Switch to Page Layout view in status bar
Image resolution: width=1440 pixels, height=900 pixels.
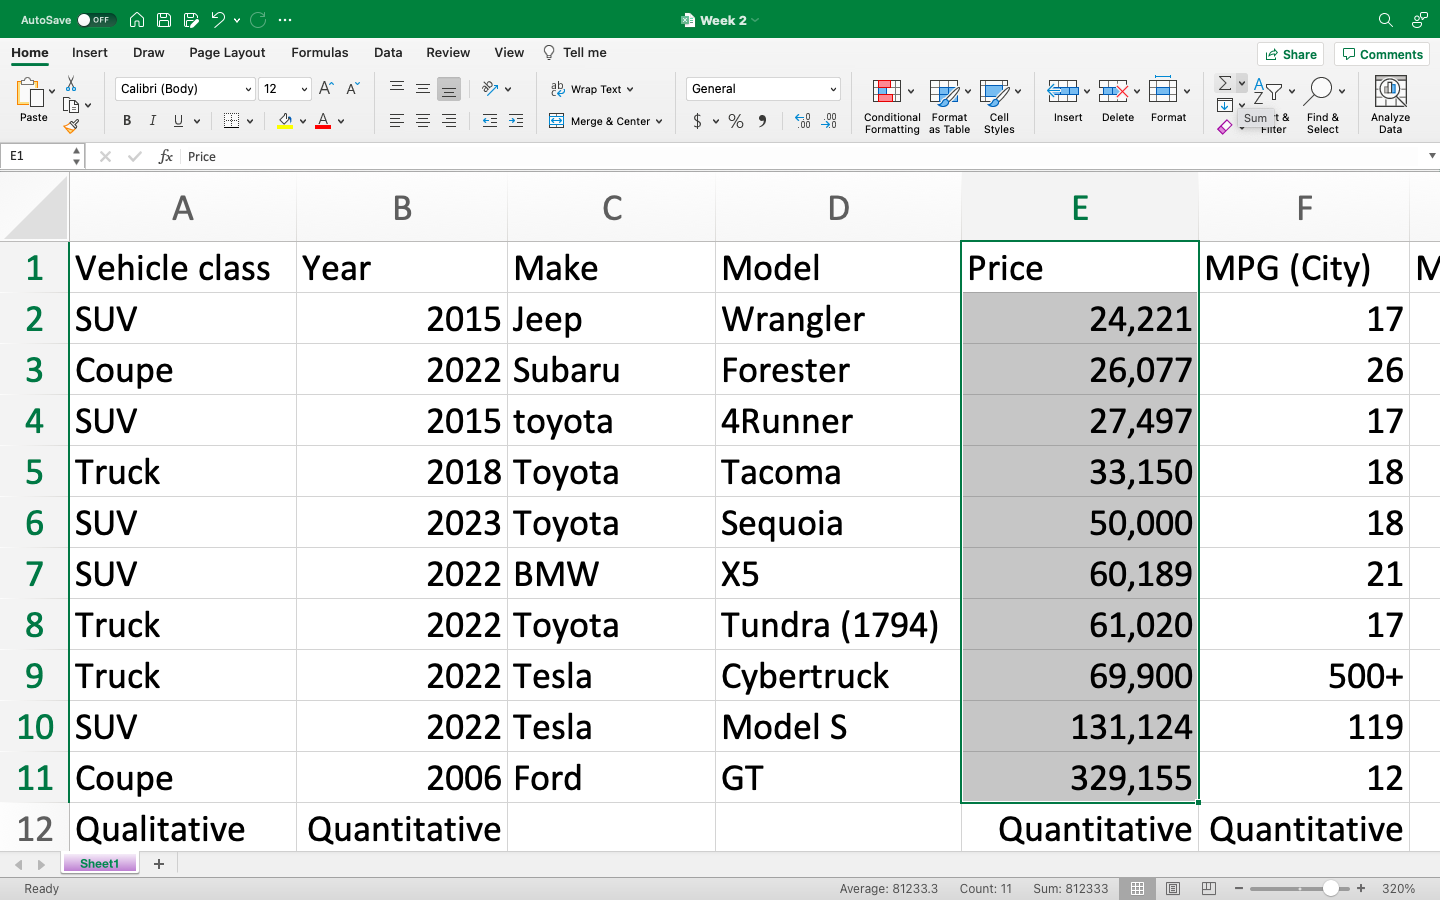(x=1171, y=888)
